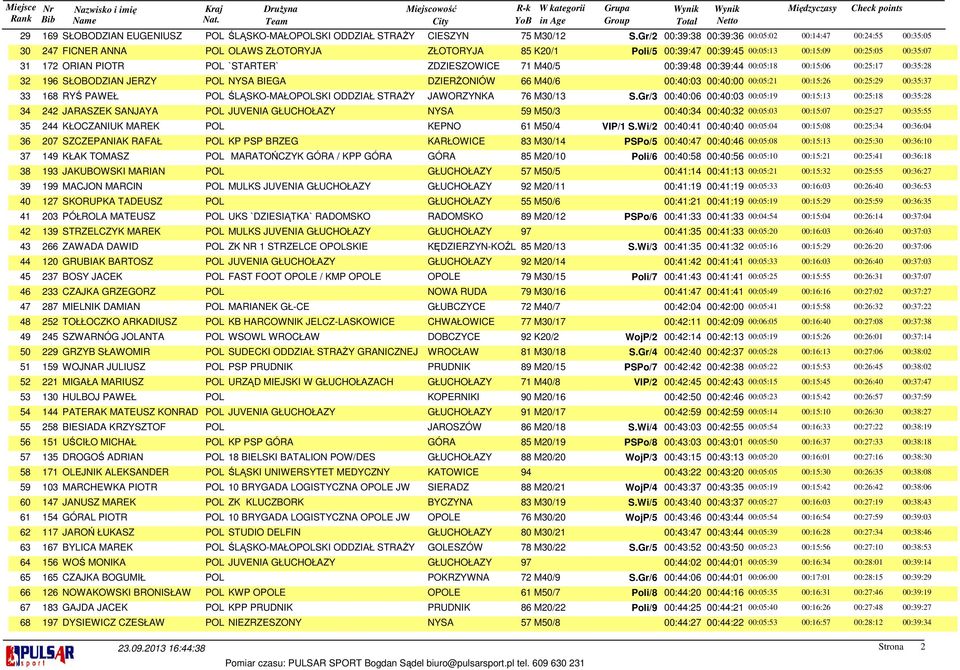Click the Wynik Netto column header
Viewport: 960px width, 670px height.
[x=727, y=15]
